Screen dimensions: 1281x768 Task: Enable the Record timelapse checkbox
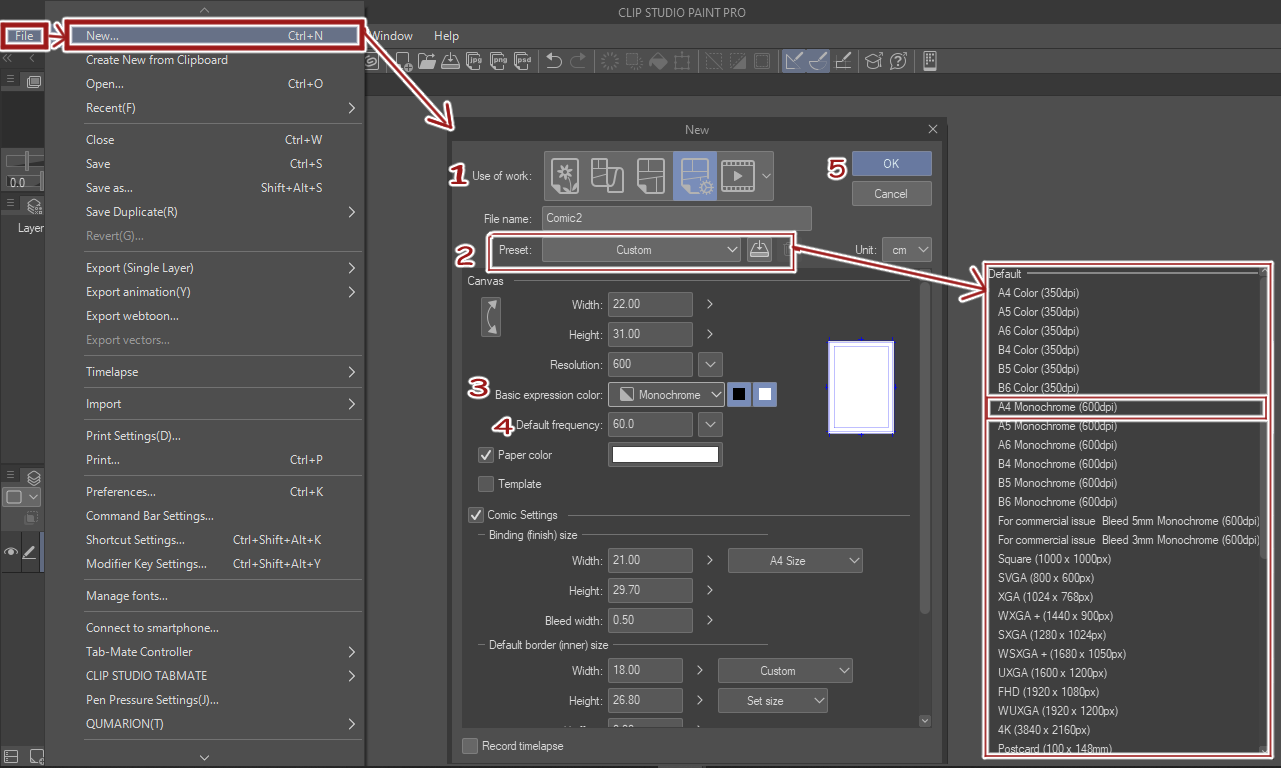[x=470, y=746]
